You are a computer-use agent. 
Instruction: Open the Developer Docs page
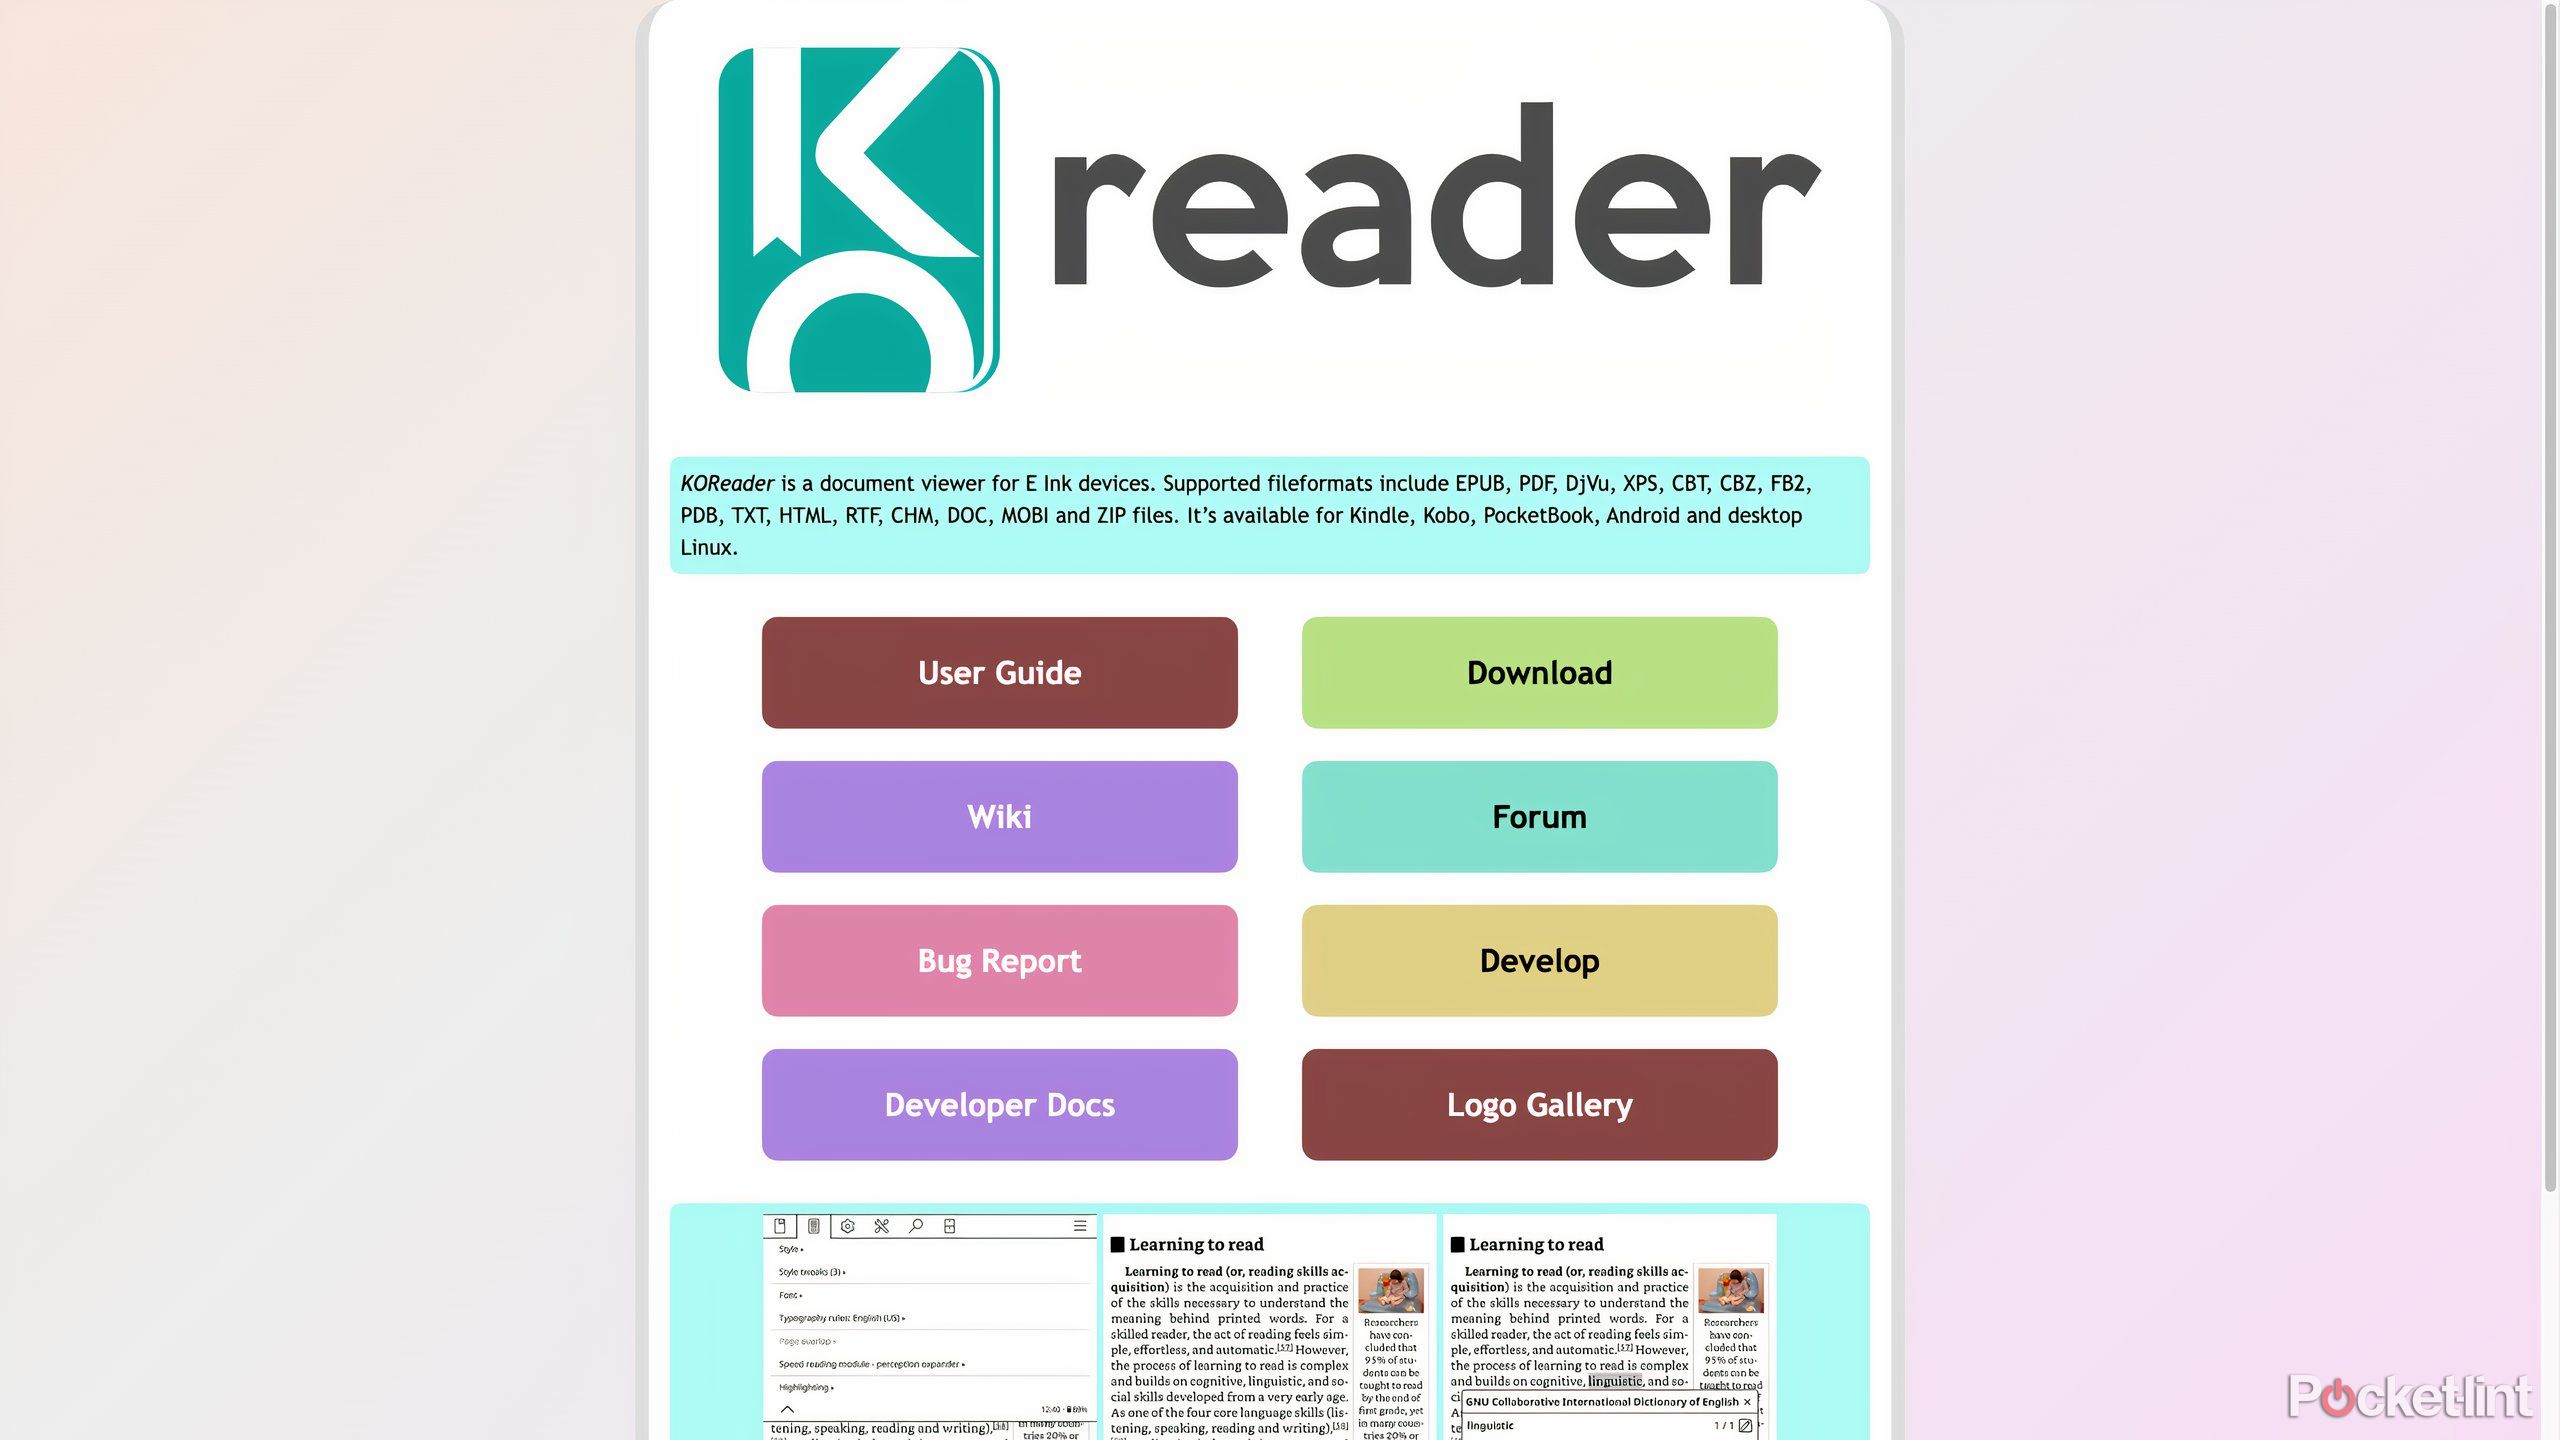[999, 1104]
